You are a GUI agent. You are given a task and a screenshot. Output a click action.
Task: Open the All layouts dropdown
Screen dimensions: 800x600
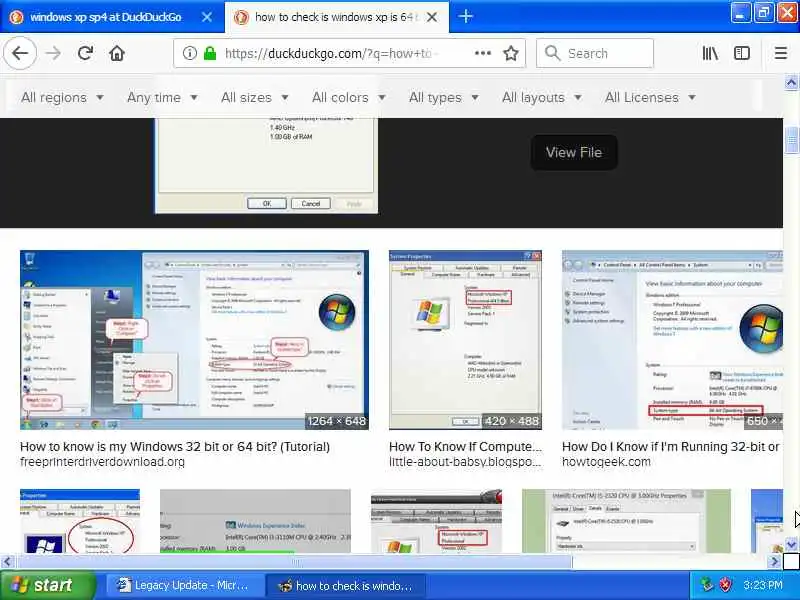[541, 97]
